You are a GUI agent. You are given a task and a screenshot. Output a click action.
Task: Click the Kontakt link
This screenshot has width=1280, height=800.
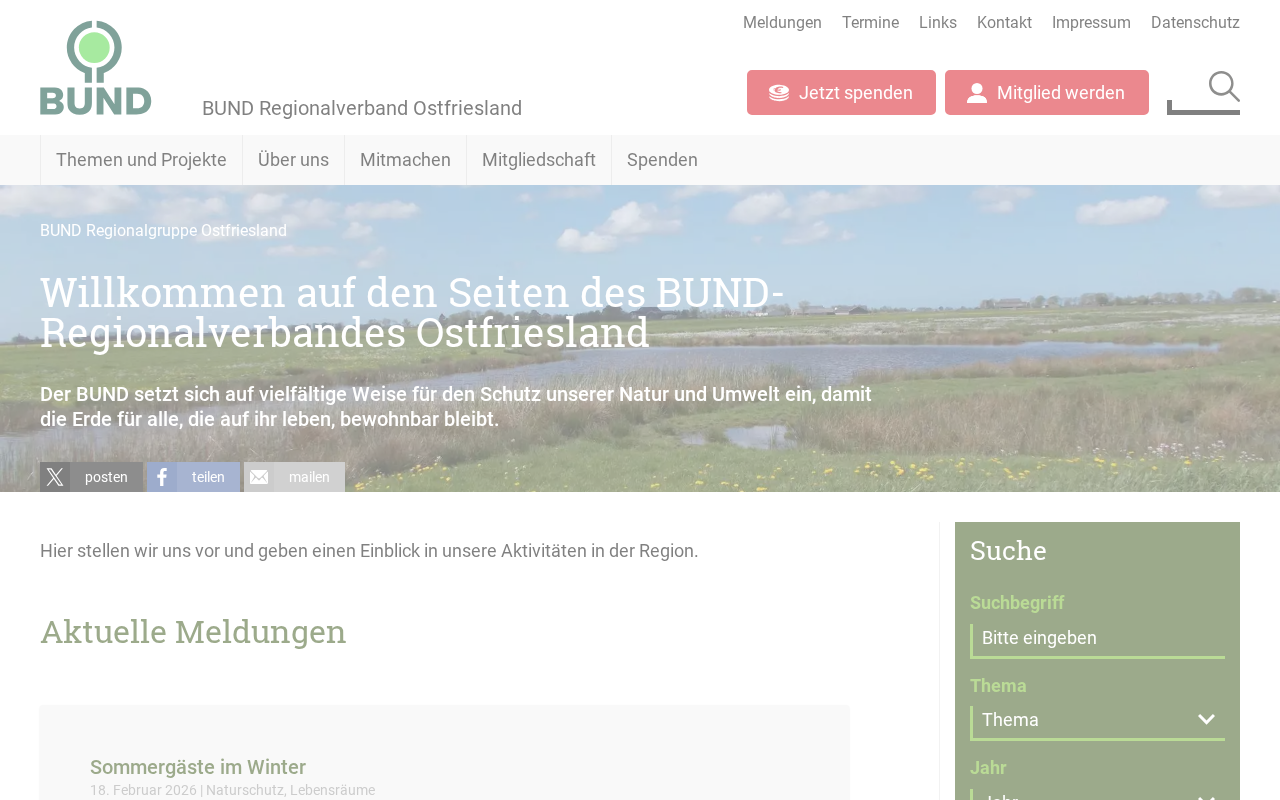[1004, 23]
